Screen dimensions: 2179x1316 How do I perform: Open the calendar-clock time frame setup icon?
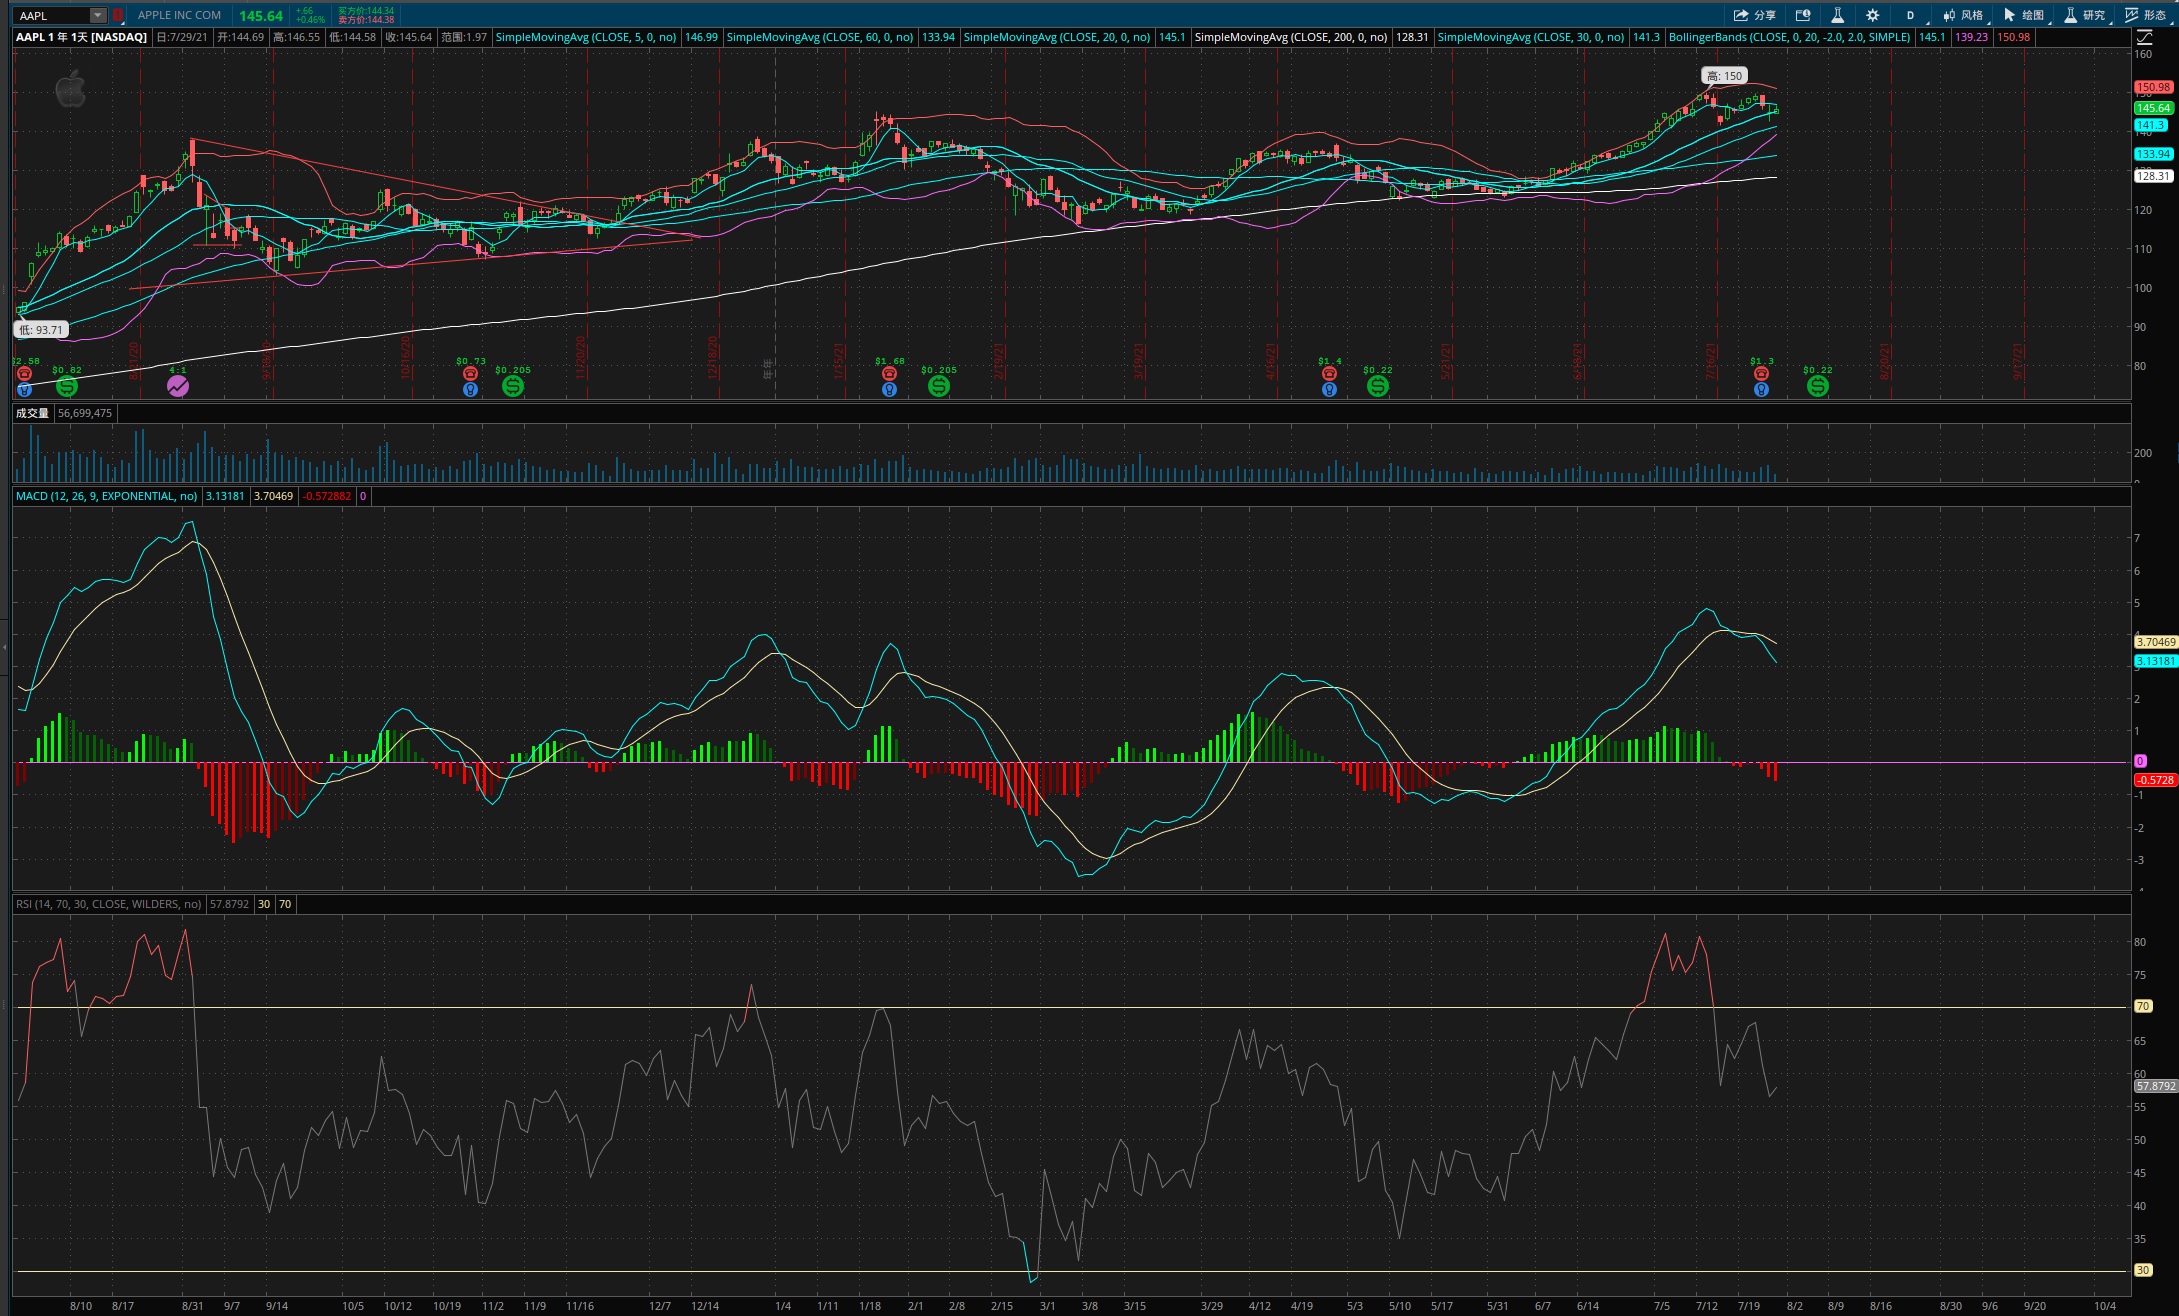tap(1803, 15)
